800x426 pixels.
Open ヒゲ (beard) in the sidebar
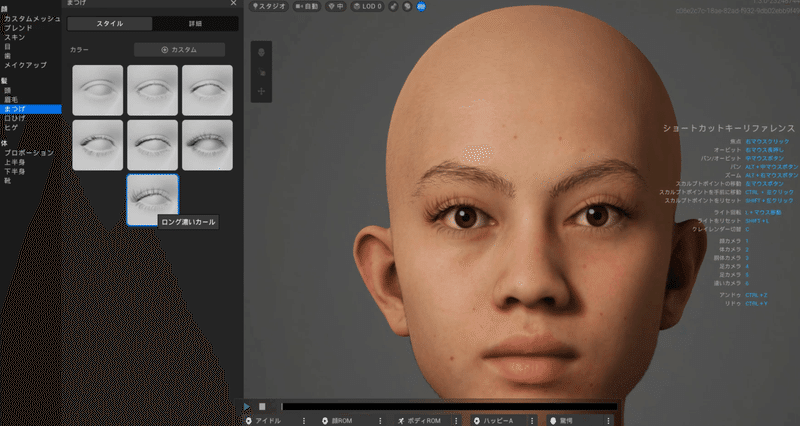coord(11,128)
